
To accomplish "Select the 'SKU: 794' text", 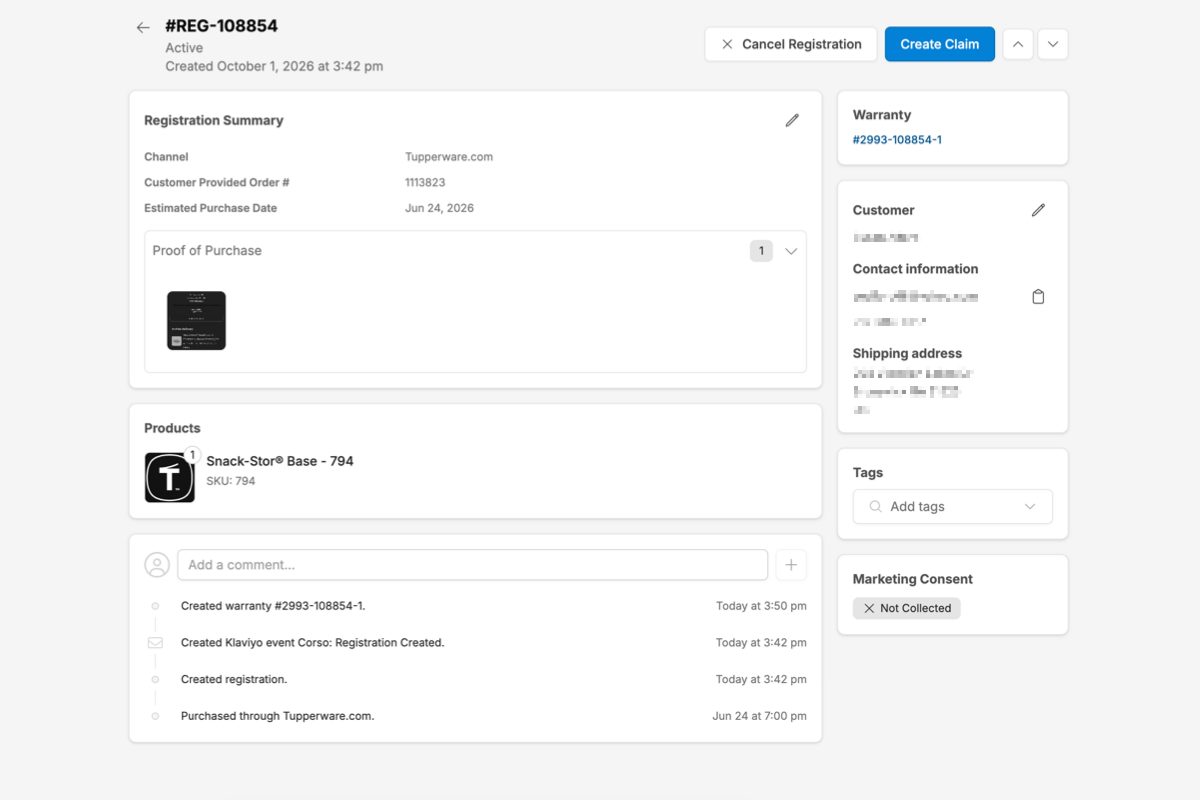I will tap(231, 481).
